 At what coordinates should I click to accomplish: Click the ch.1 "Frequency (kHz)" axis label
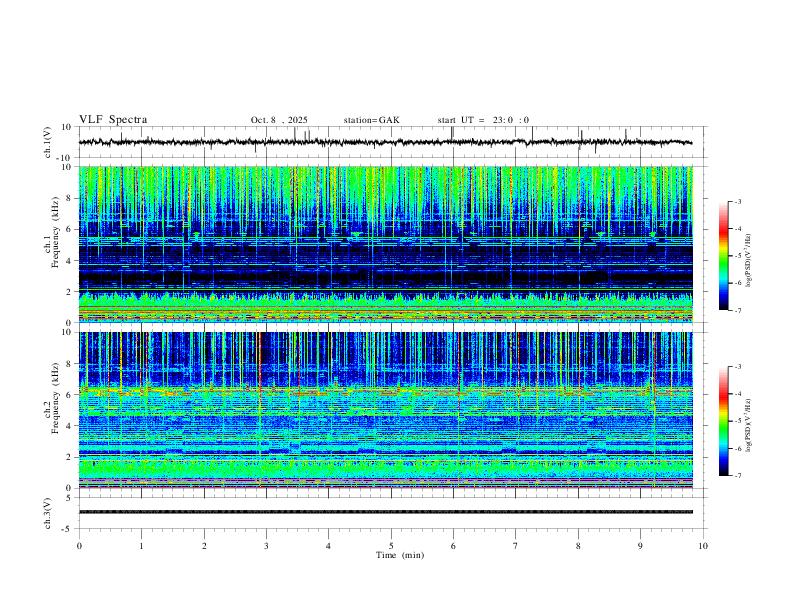coord(55,233)
